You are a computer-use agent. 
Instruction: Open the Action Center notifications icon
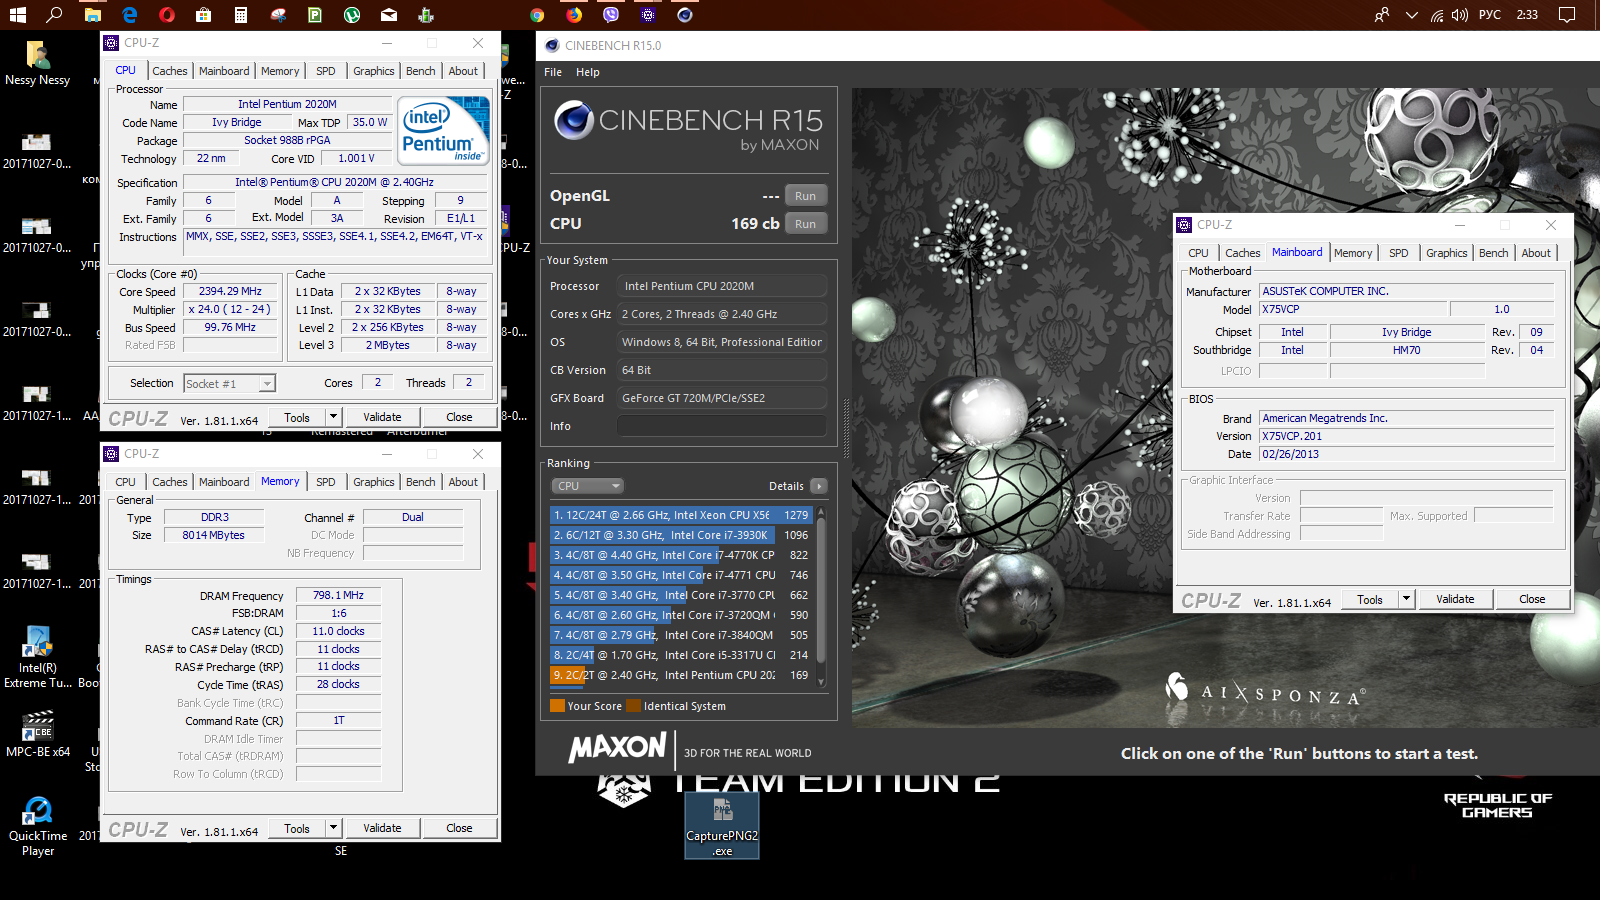pyautogui.click(x=1567, y=15)
